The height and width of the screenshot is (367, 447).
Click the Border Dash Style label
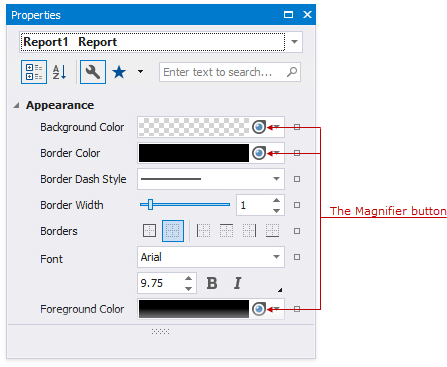pyautogui.click(x=83, y=179)
